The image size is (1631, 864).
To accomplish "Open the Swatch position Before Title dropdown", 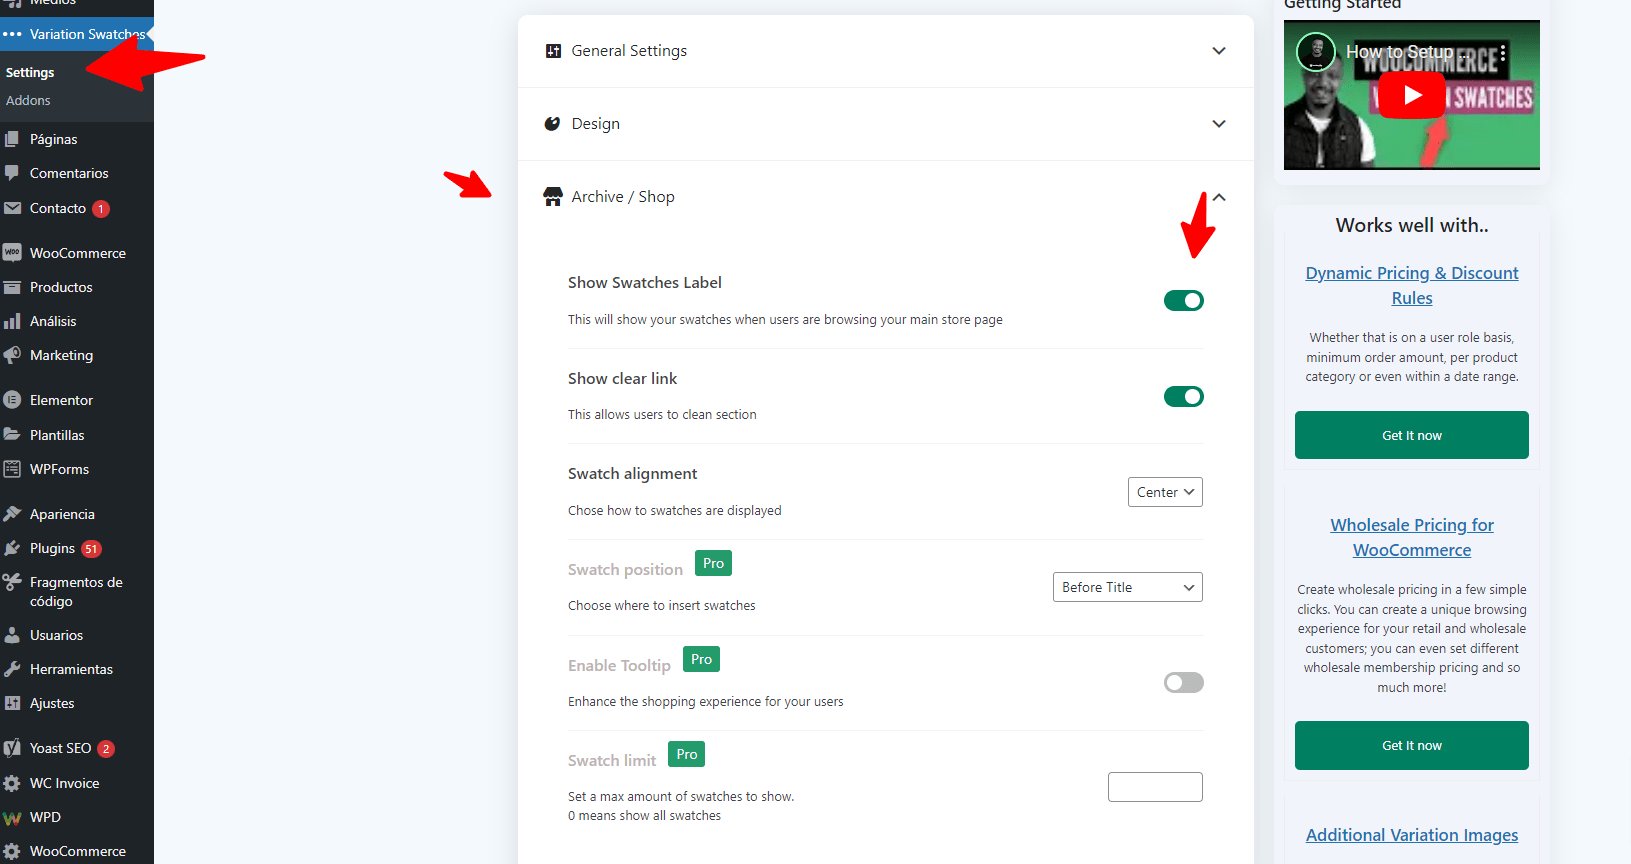I will pyautogui.click(x=1128, y=587).
